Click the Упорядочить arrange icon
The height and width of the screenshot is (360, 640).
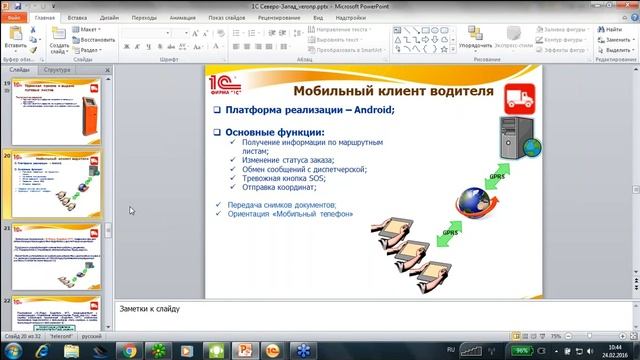tap(475, 33)
